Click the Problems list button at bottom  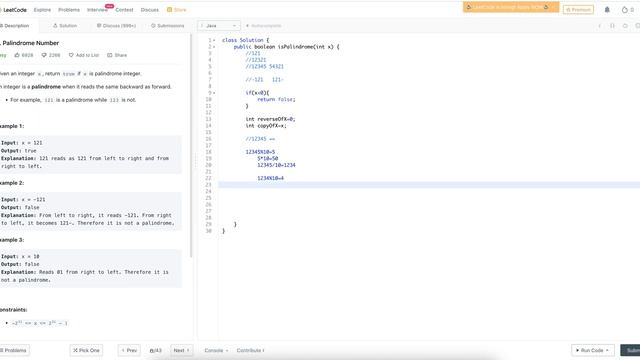click(x=15, y=351)
